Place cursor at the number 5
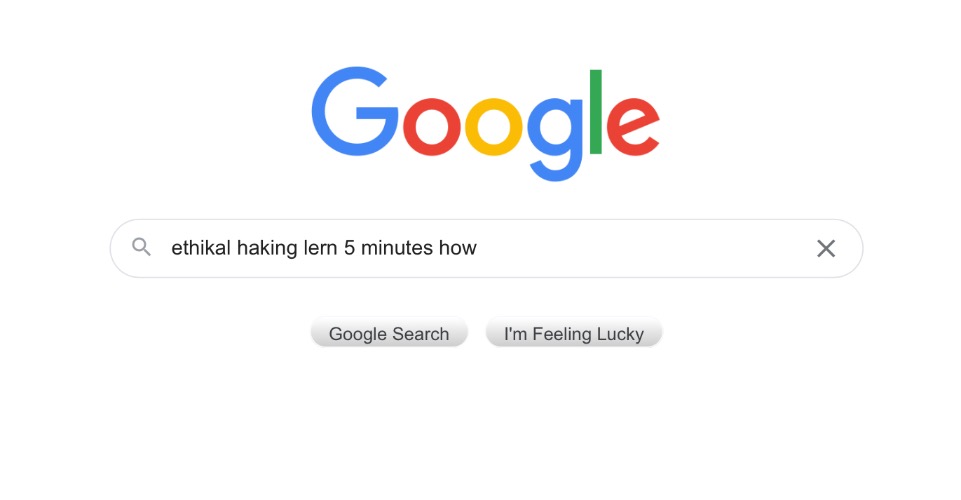 [x=349, y=248]
